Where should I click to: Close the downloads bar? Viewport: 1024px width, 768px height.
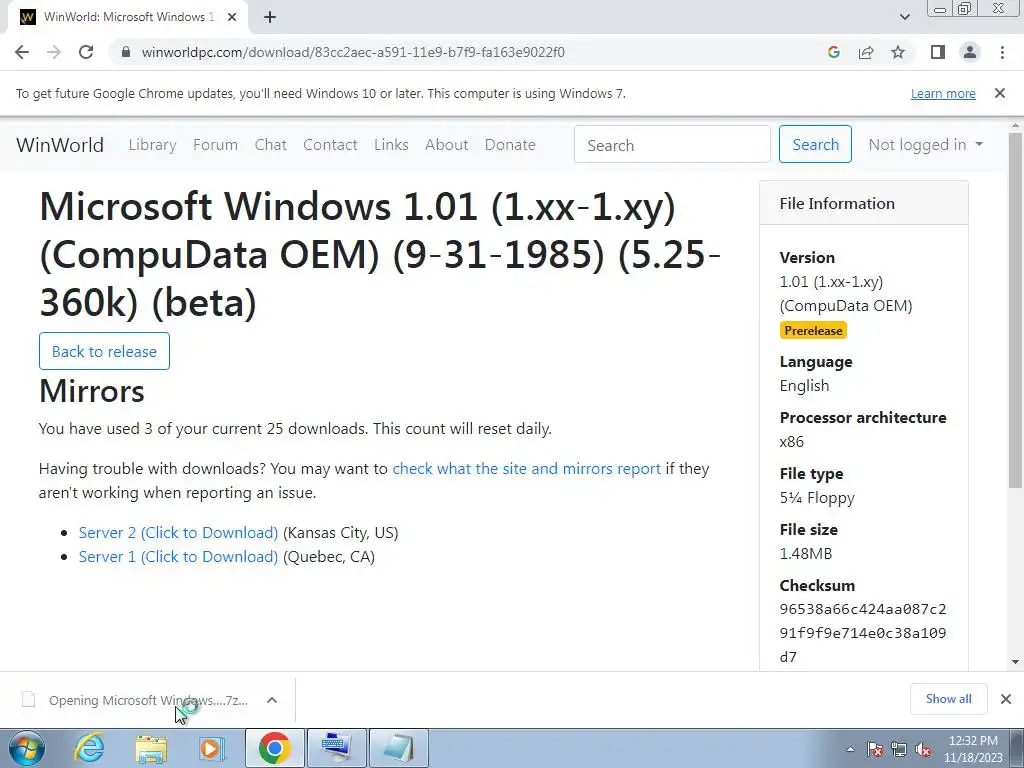(x=1006, y=699)
